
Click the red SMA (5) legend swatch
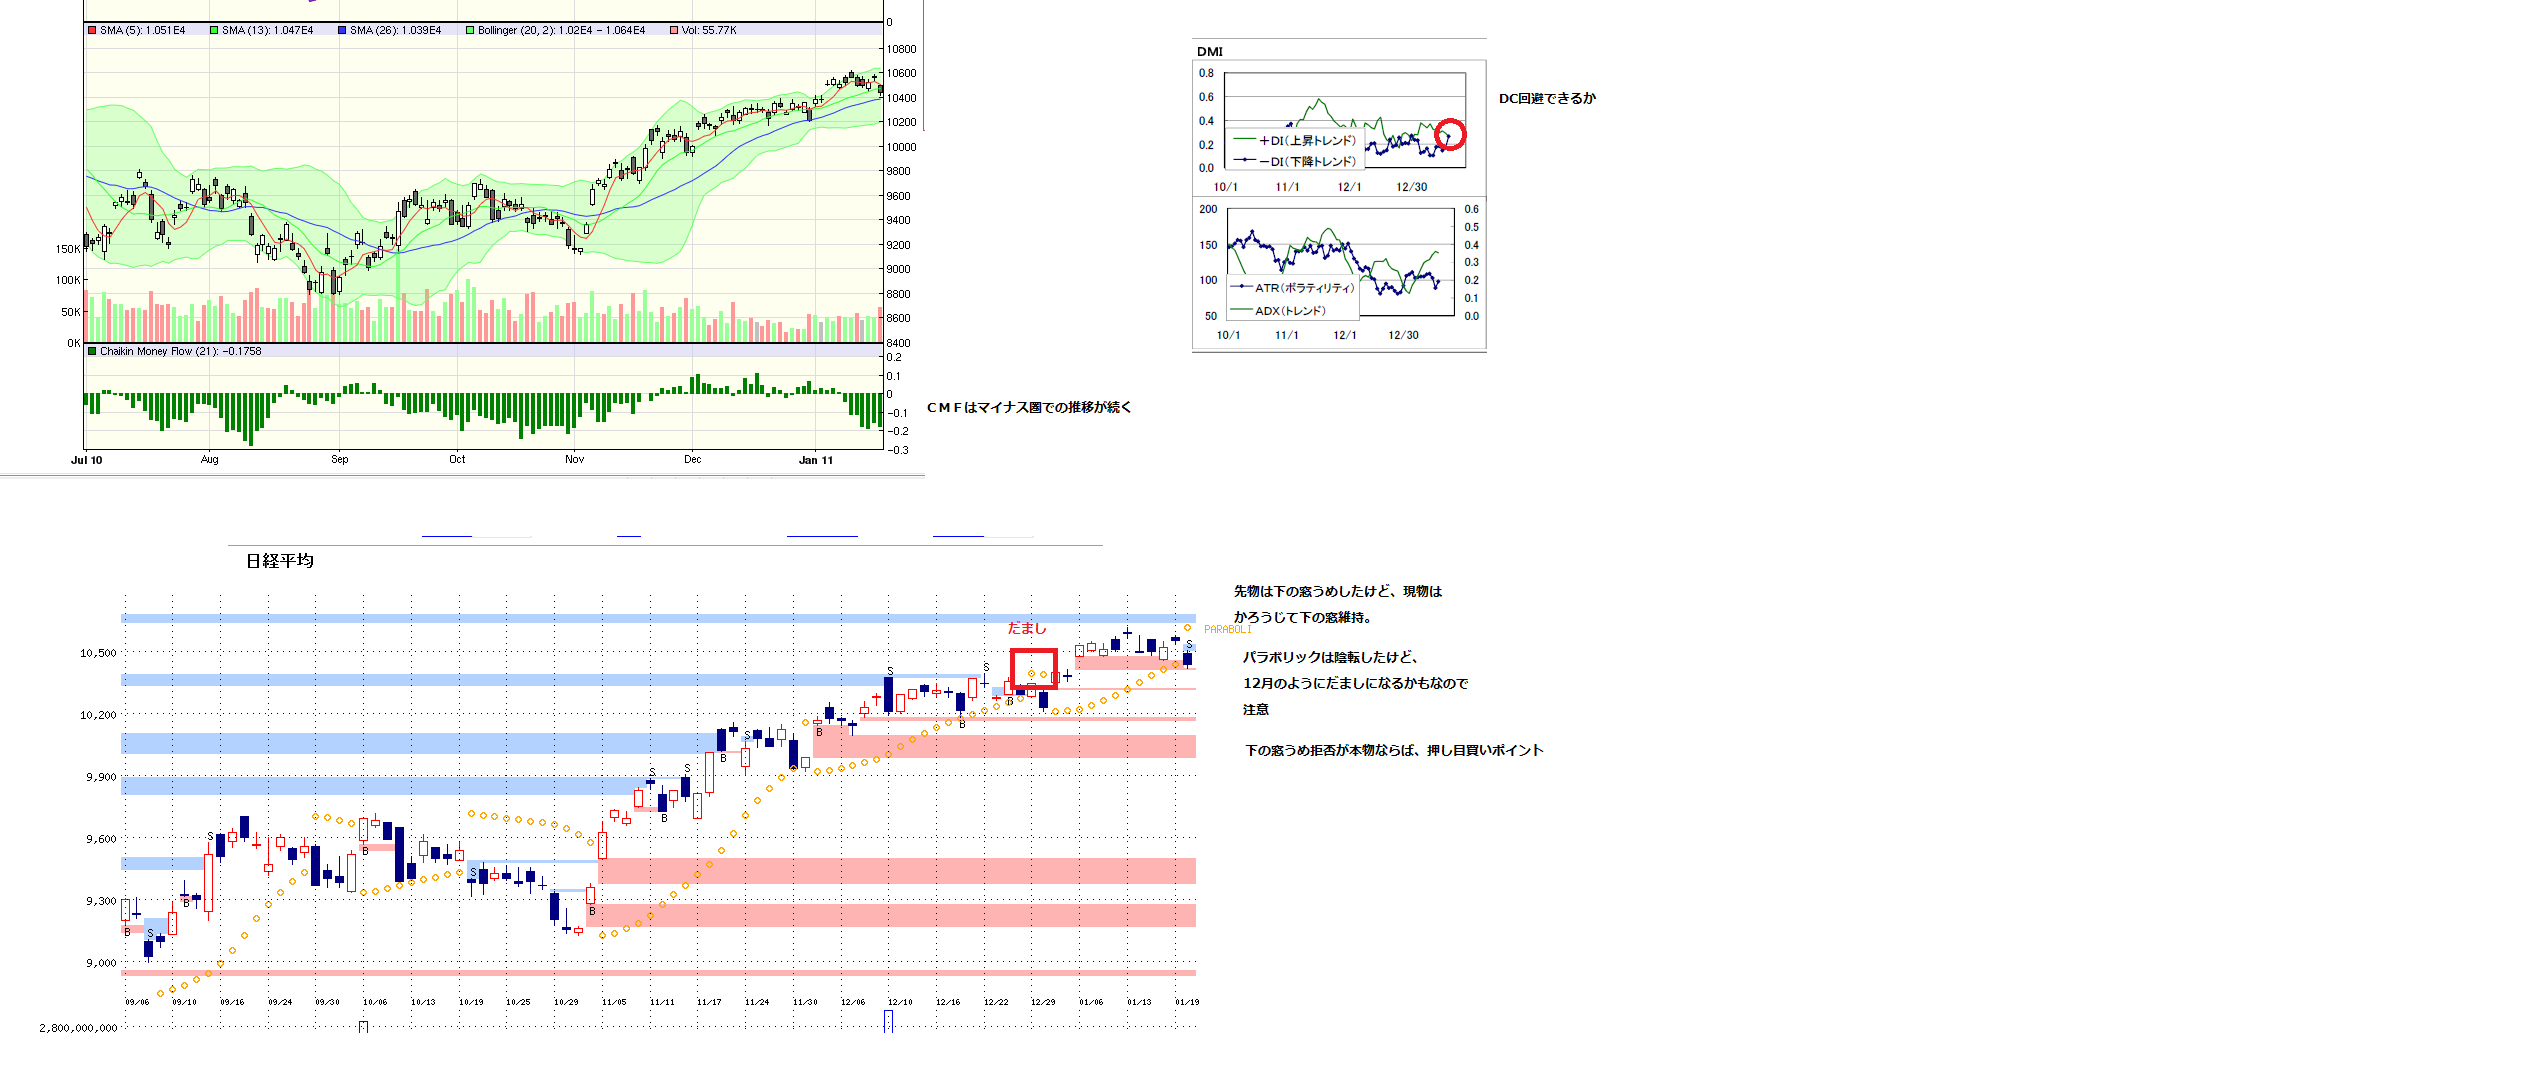[x=92, y=30]
